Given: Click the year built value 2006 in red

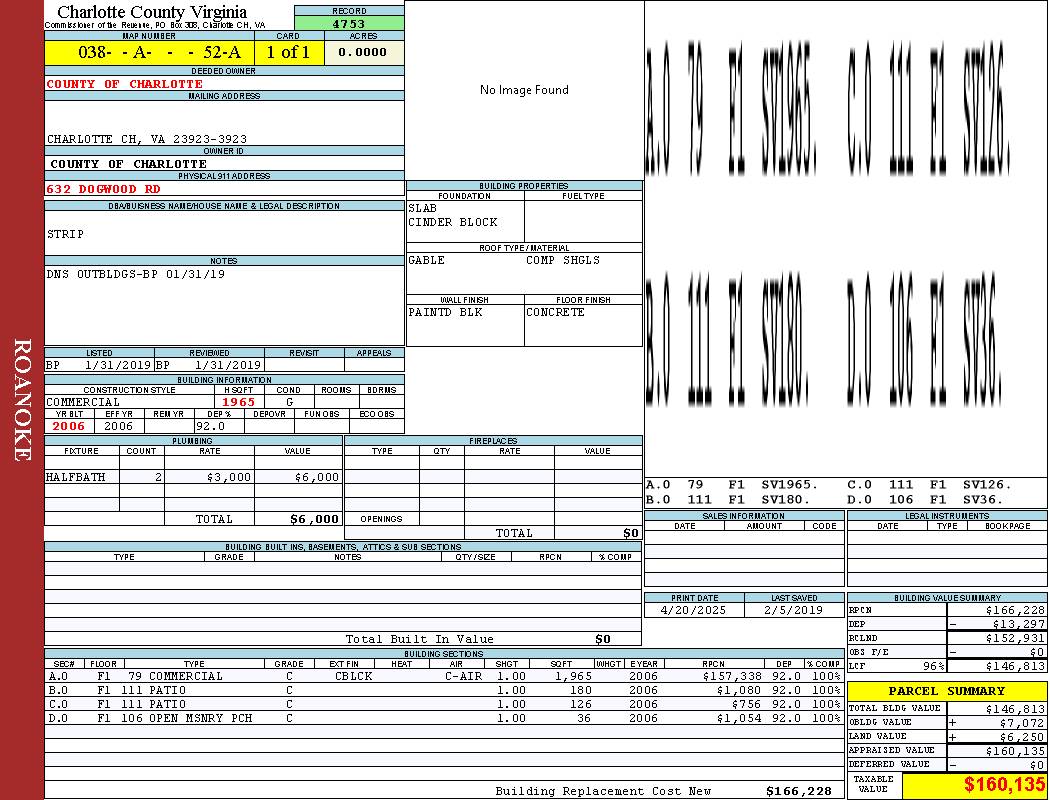Looking at the screenshot, I should pos(68,426).
